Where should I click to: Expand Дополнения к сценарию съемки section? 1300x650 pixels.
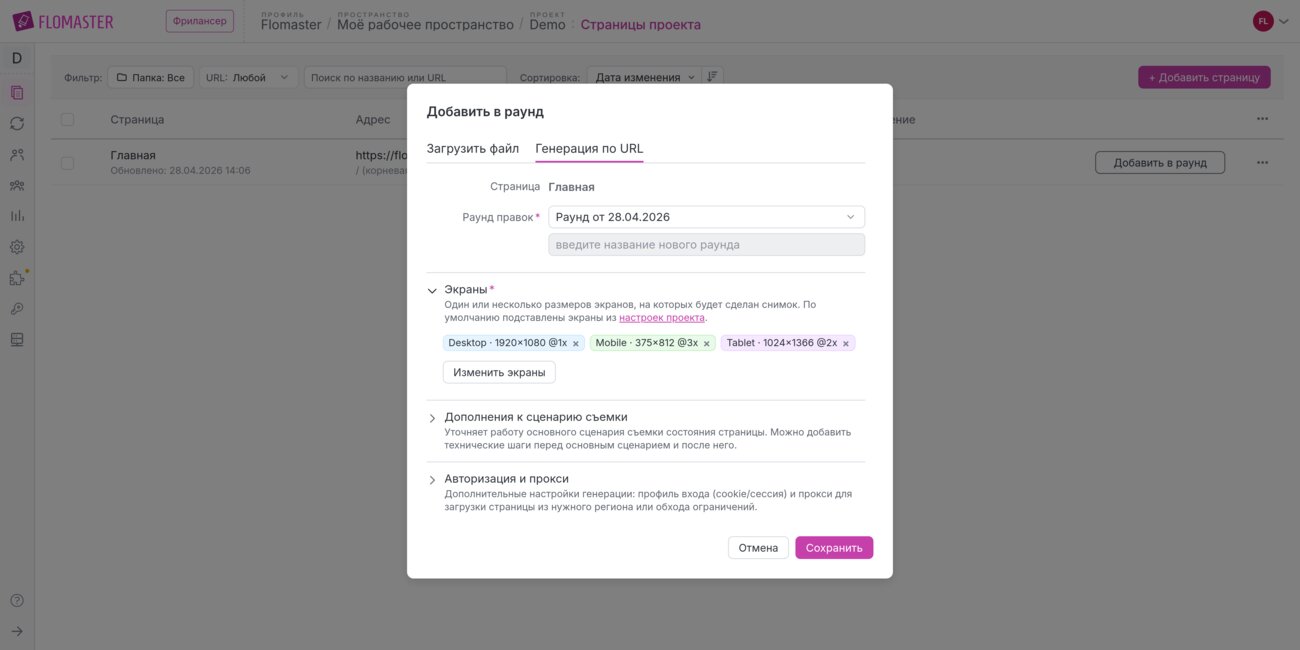point(432,418)
